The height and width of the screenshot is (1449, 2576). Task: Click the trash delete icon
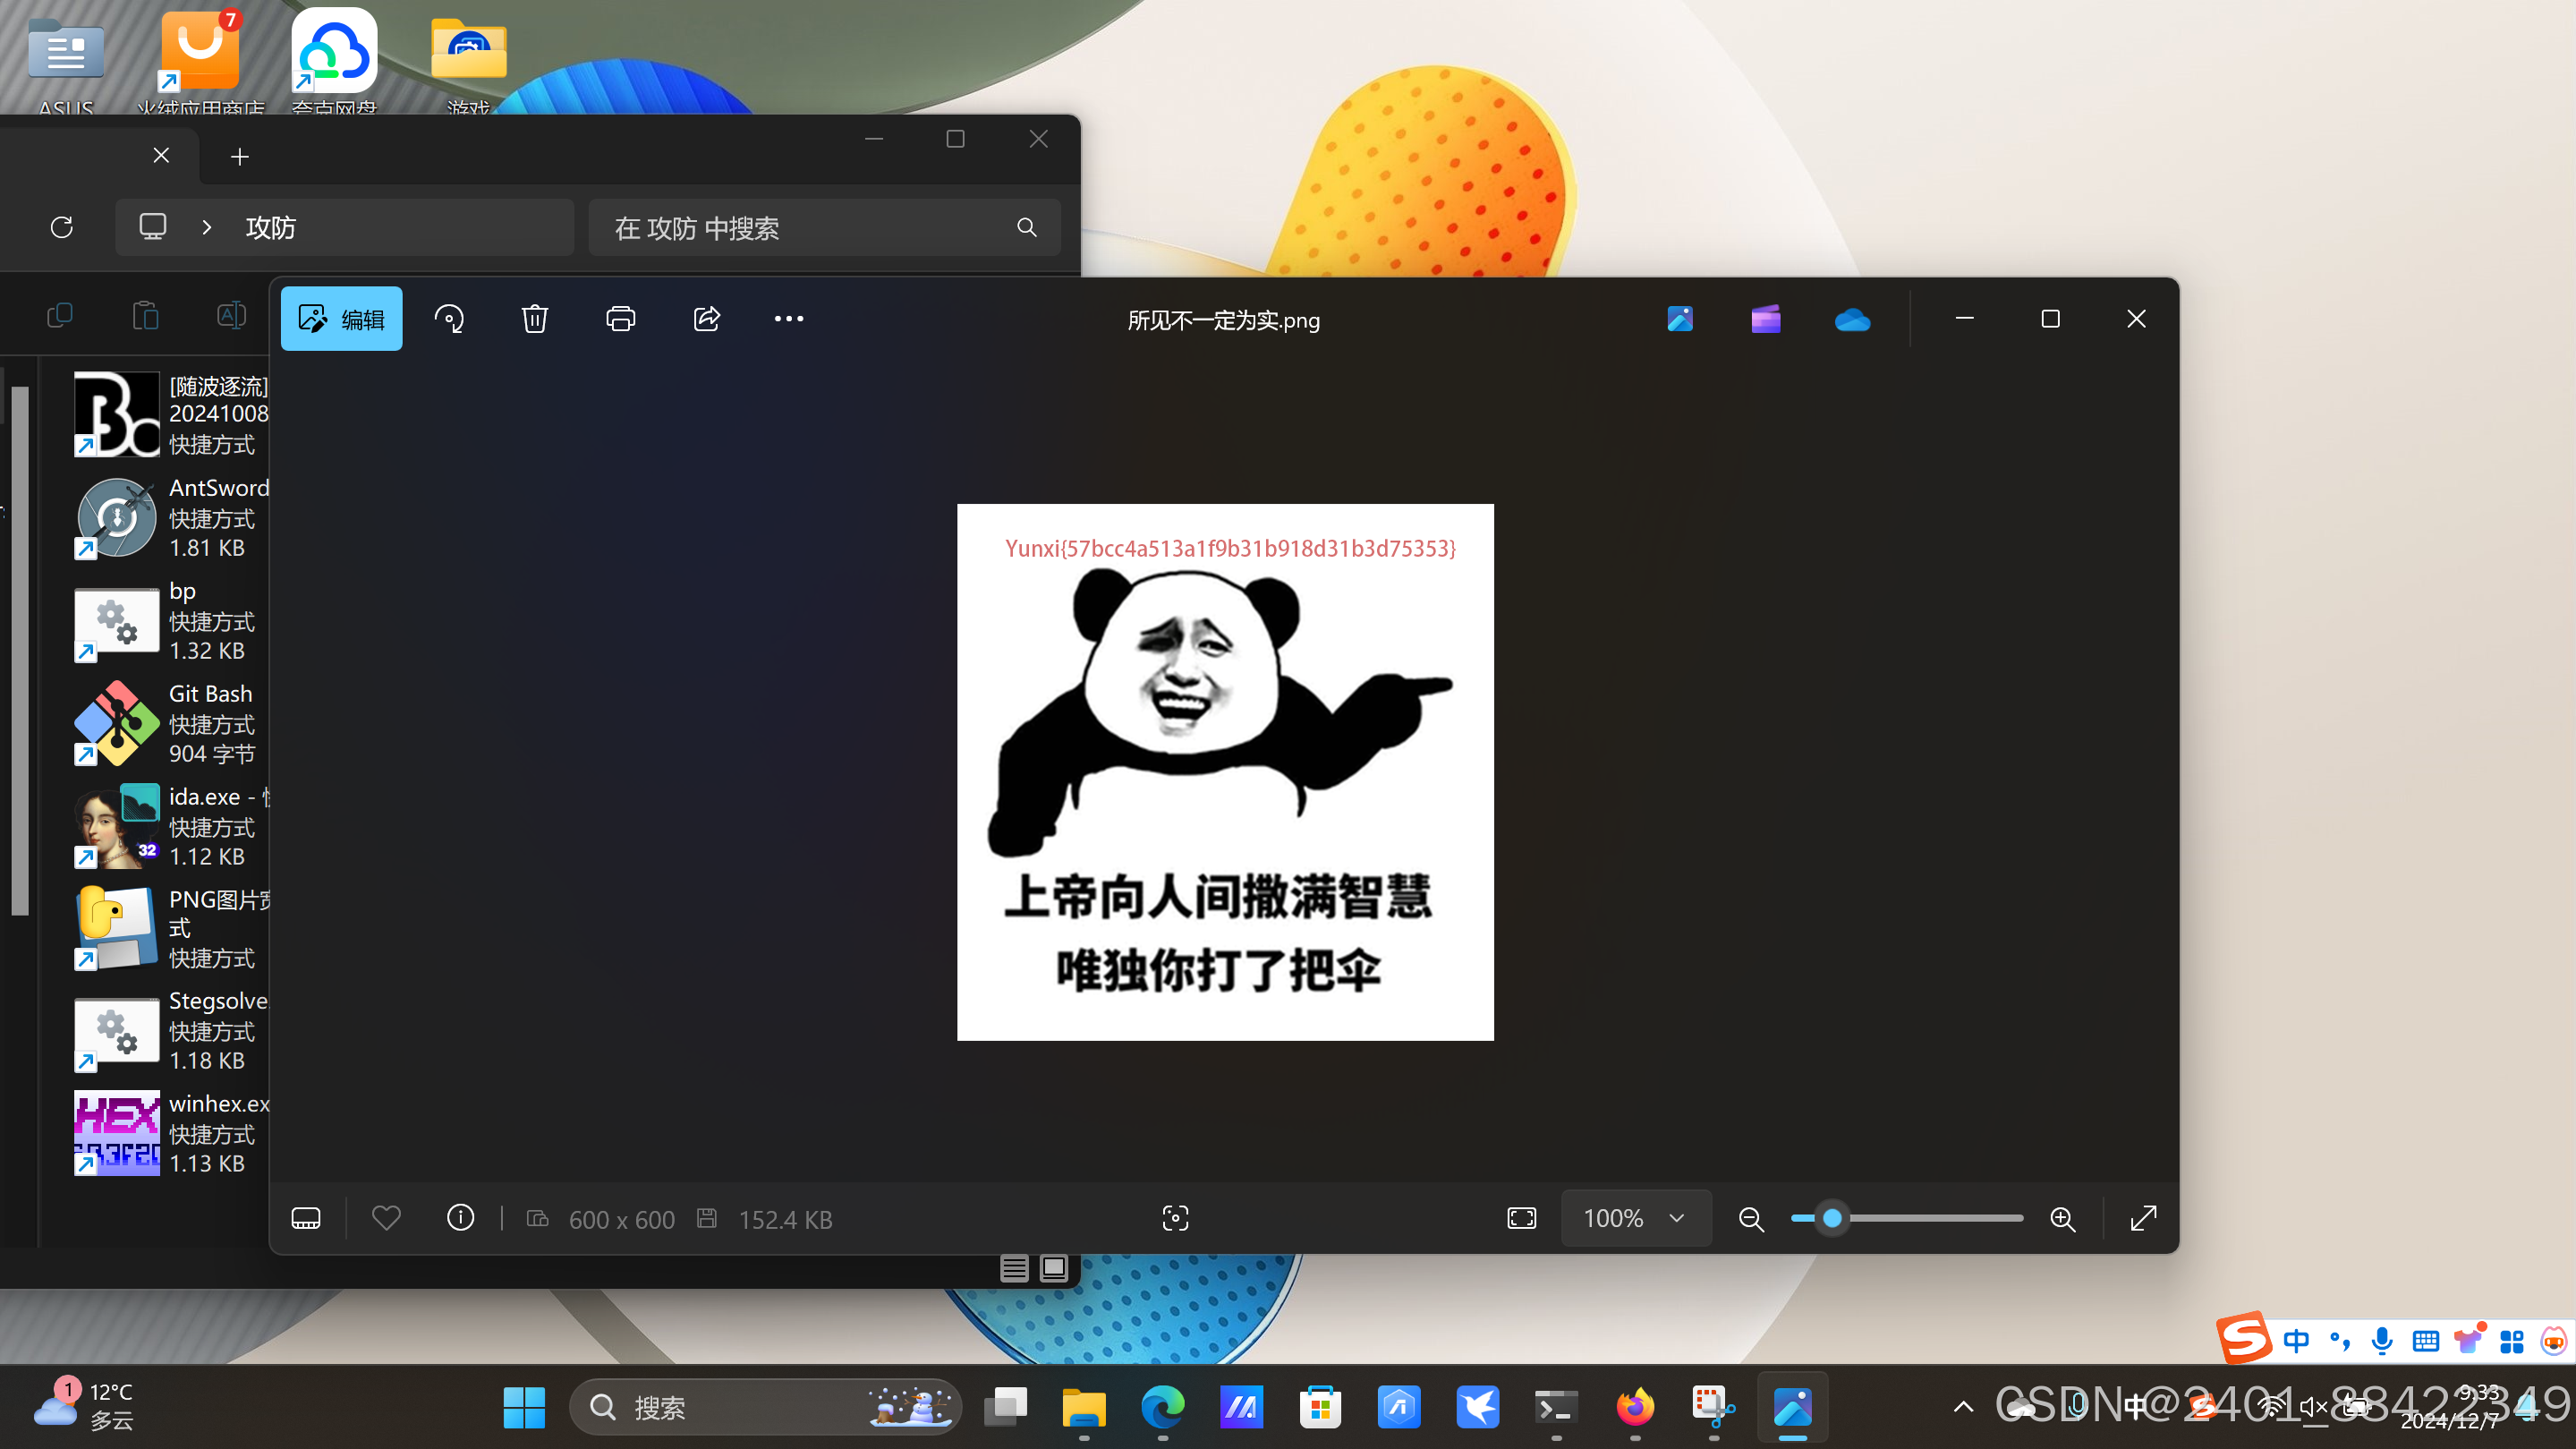pos(535,319)
